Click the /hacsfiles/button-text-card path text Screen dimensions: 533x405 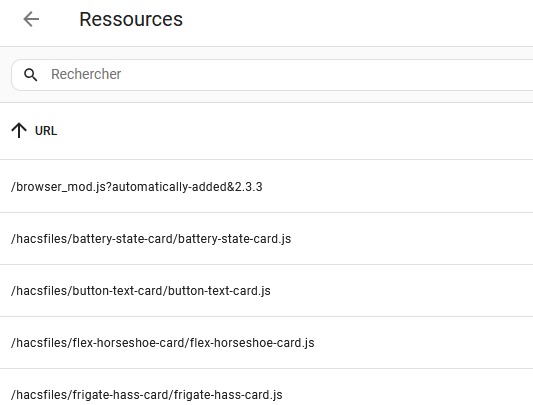coord(88,291)
